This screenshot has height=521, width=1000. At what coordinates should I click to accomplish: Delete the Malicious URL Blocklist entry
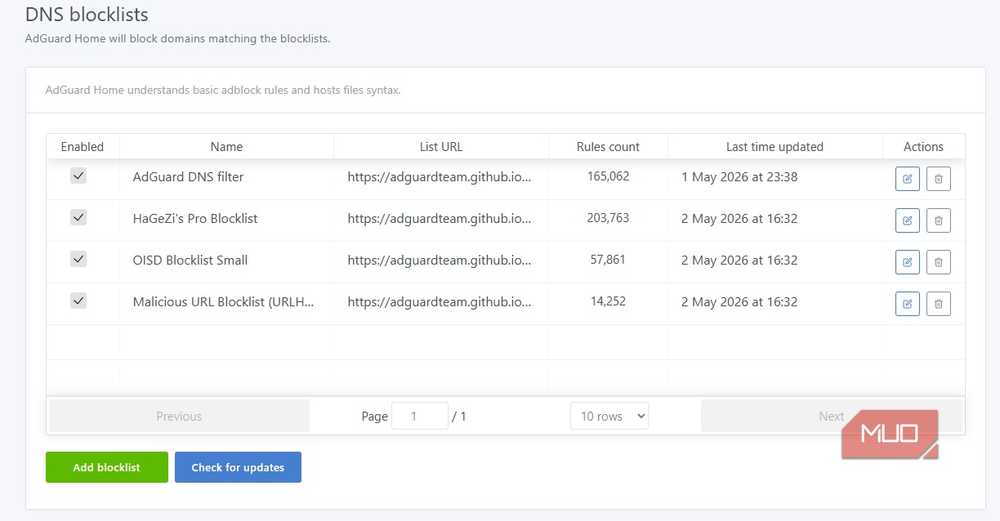[938, 304]
